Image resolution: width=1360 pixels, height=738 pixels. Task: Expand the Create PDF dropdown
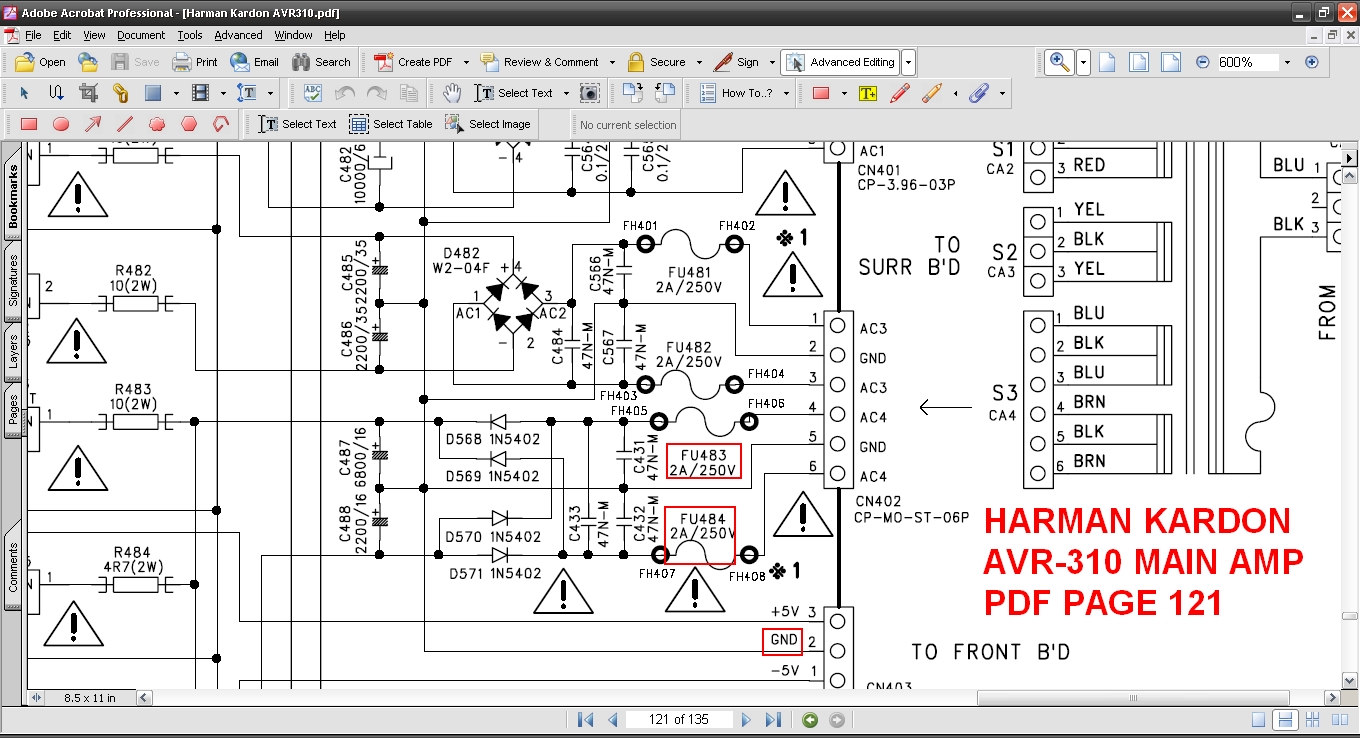tap(465, 62)
